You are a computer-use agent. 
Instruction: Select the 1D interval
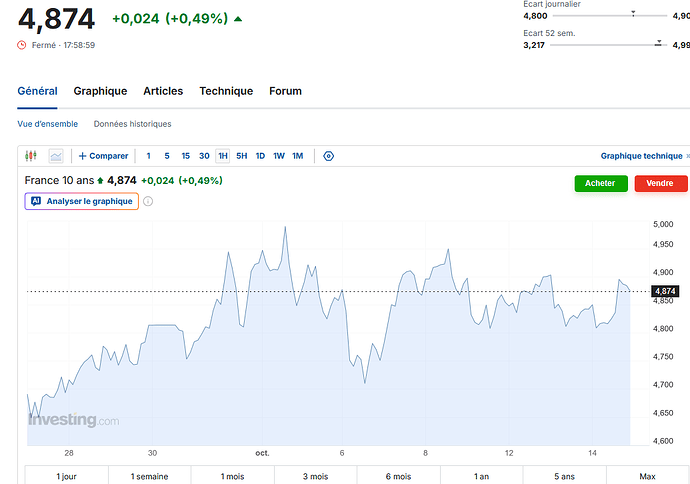pyautogui.click(x=260, y=156)
